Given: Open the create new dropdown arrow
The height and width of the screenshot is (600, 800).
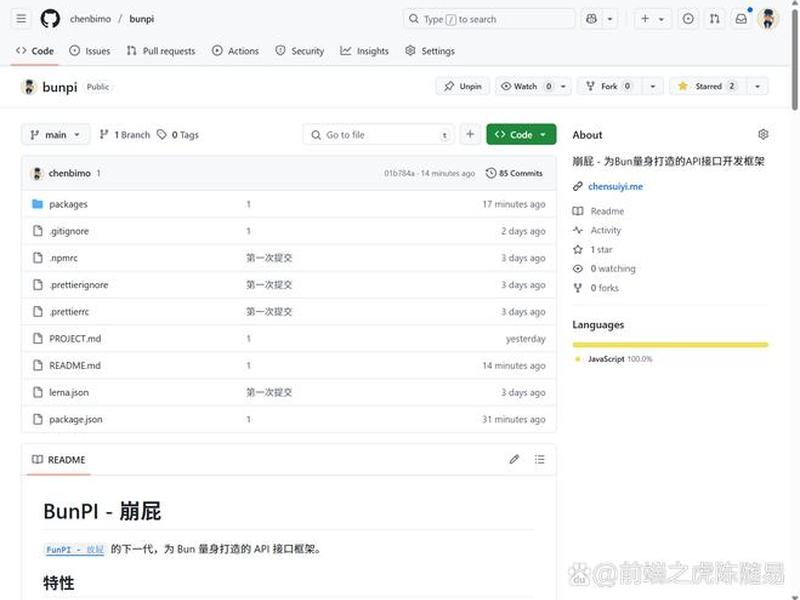Looking at the screenshot, I should pos(661,19).
